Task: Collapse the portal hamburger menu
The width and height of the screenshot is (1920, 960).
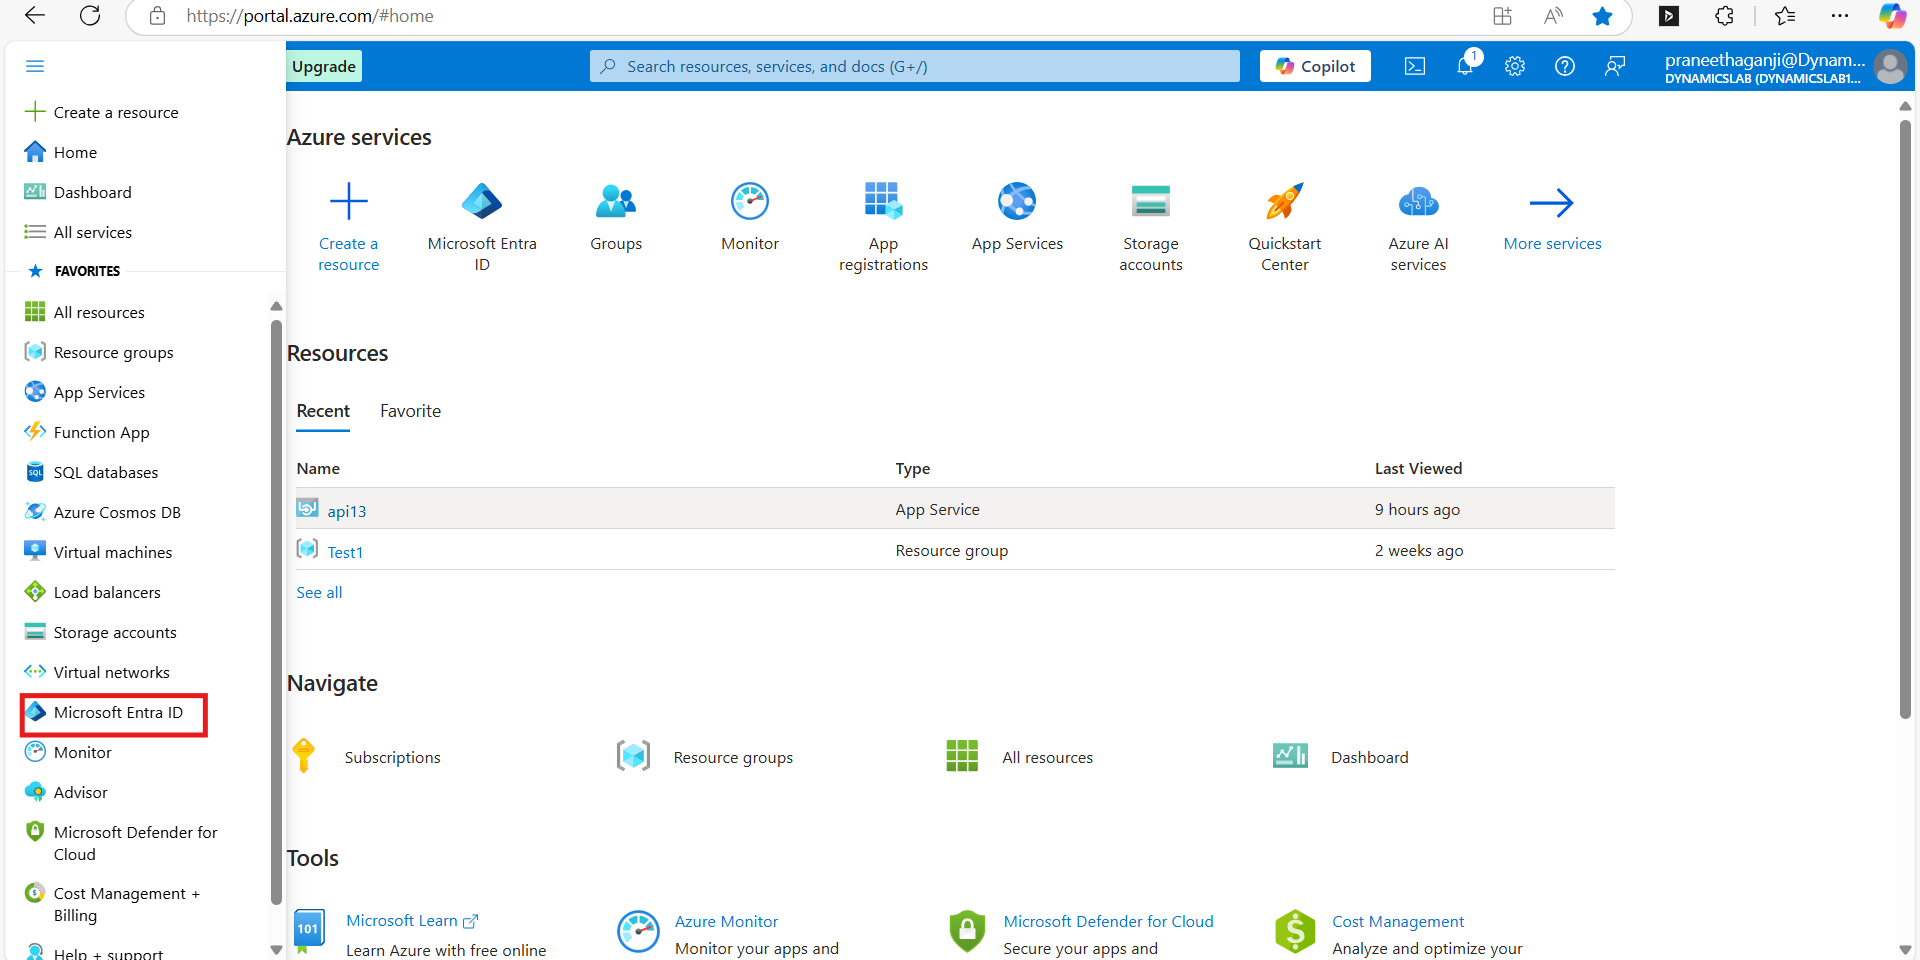Action: [35, 66]
